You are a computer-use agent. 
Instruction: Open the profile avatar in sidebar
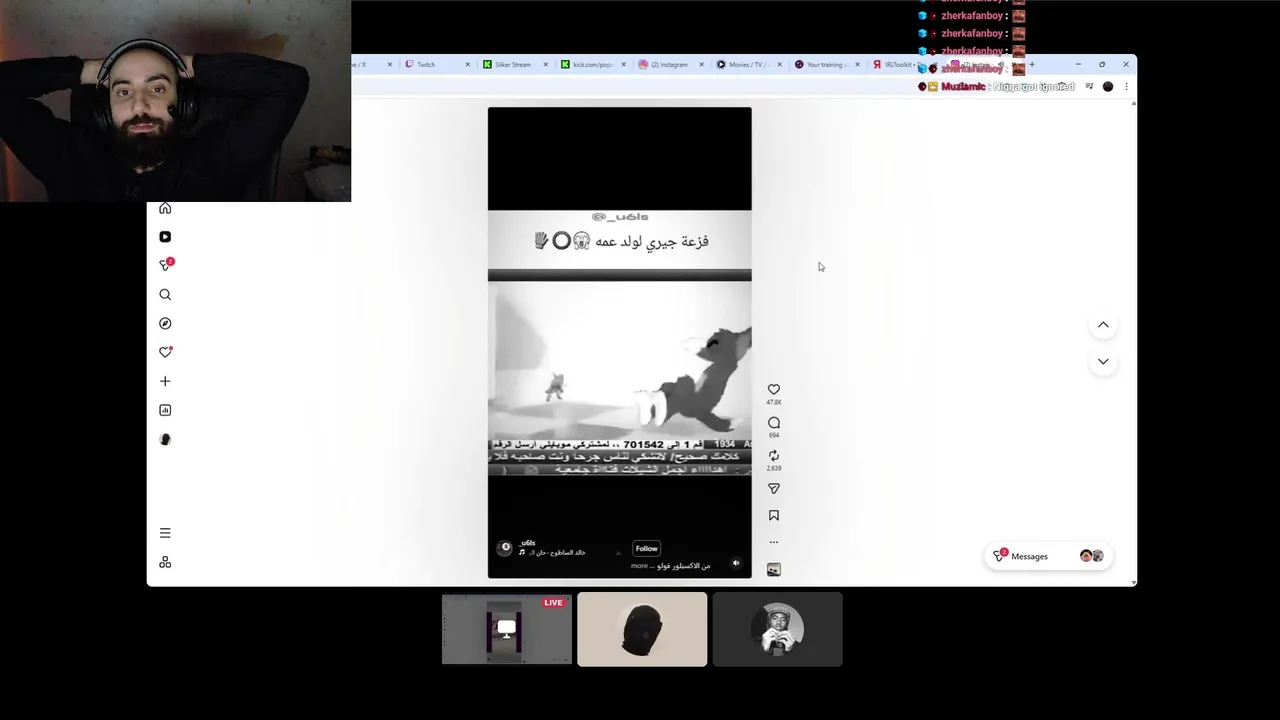[165, 439]
